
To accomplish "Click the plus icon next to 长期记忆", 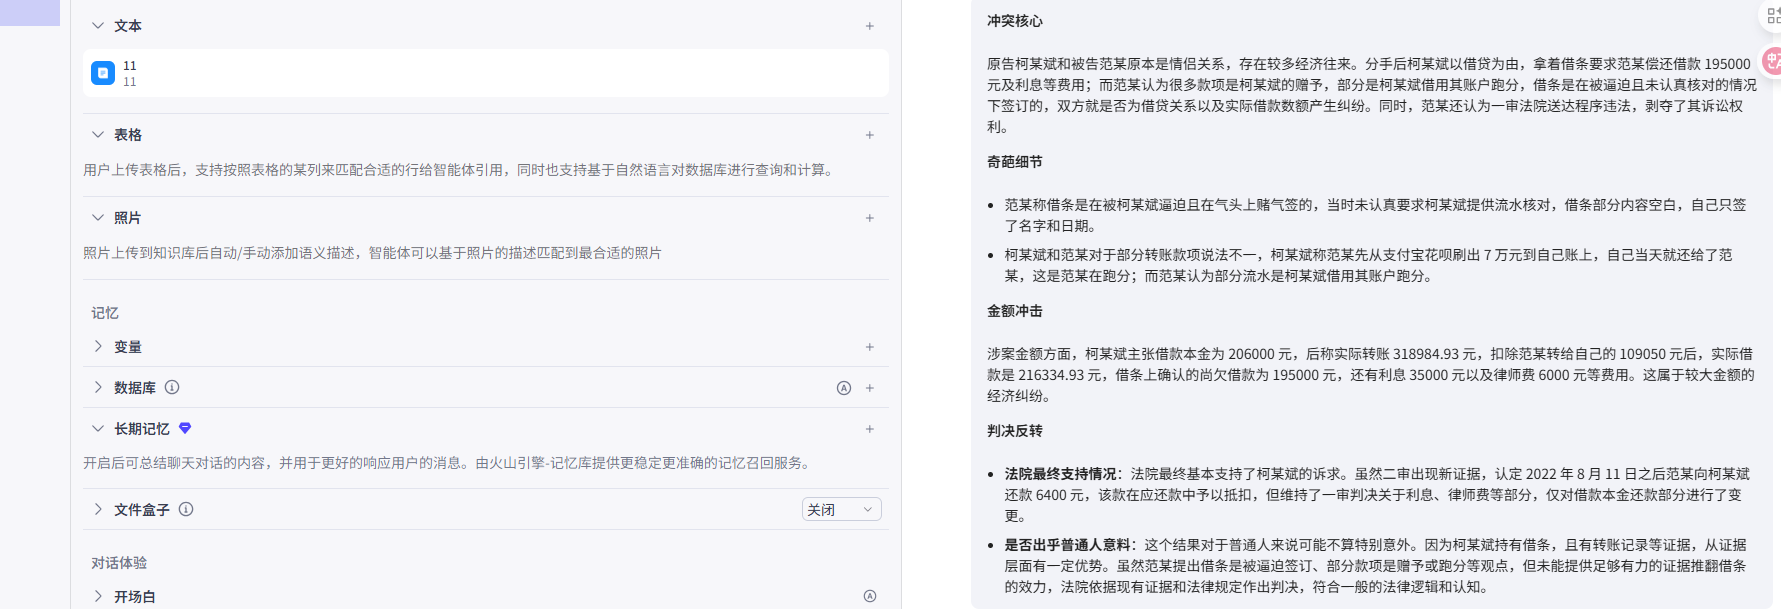I will (869, 428).
